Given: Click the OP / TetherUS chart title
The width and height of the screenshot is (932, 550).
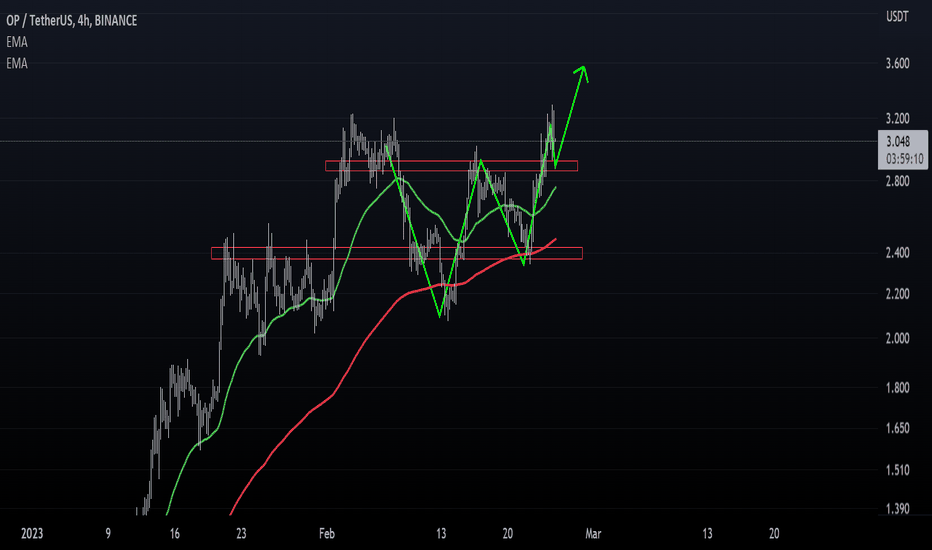Looking at the screenshot, I should tap(71, 21).
